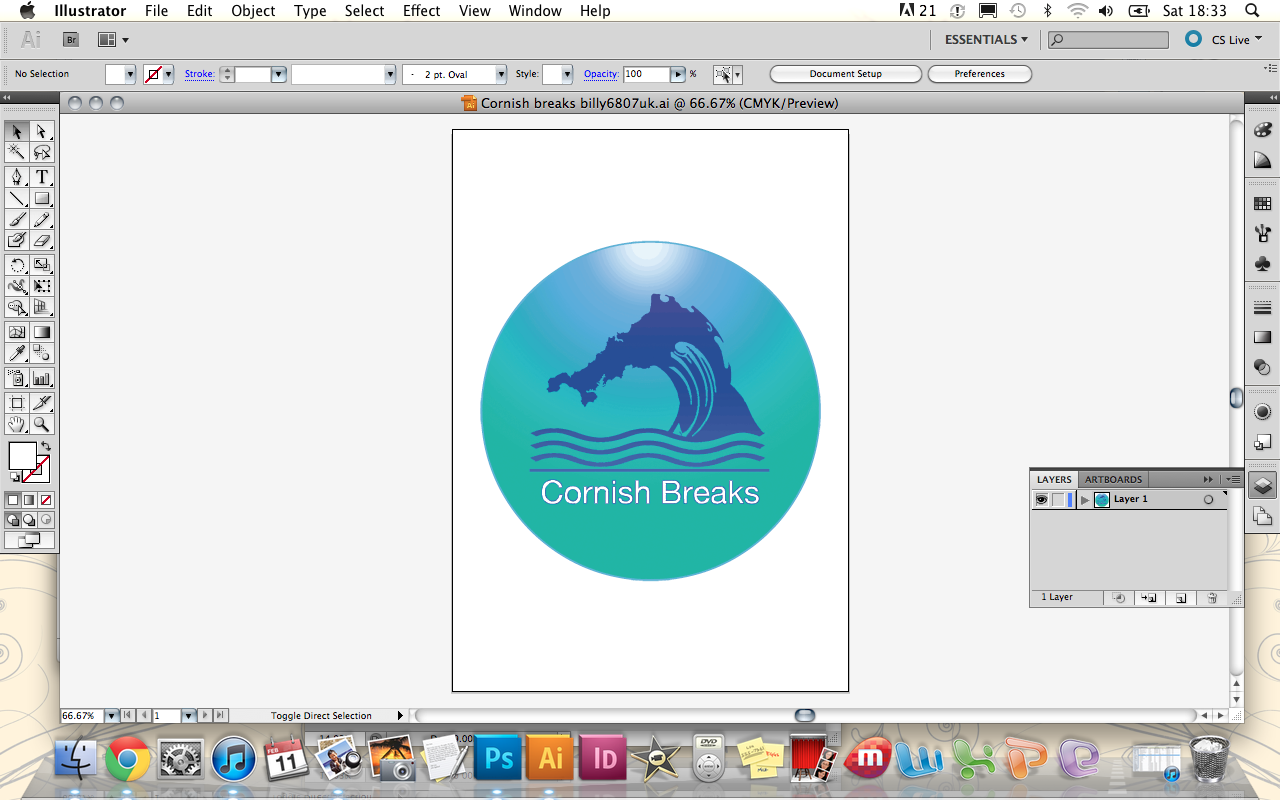Open the ESSENTIALS workspace dropdown
Screen dimensions: 1280x800
(x=986, y=39)
